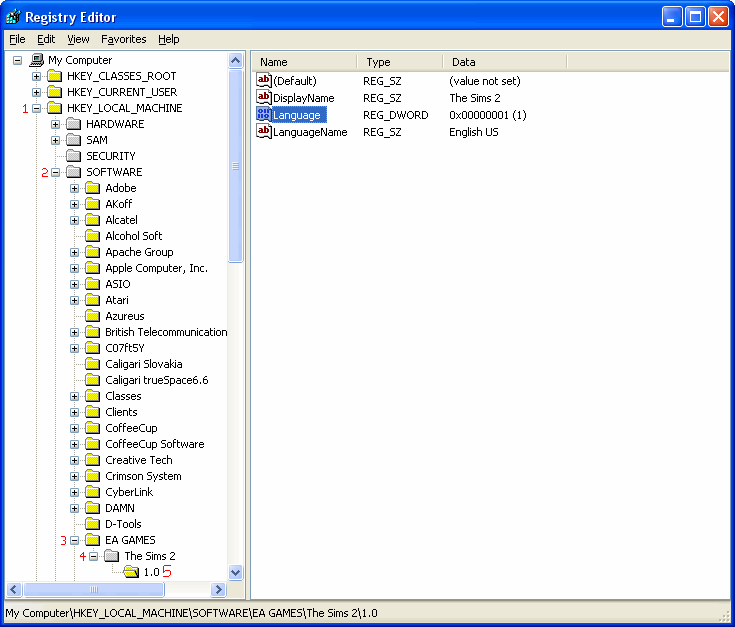
Task: Select the Alcatel key
Action: (121, 220)
